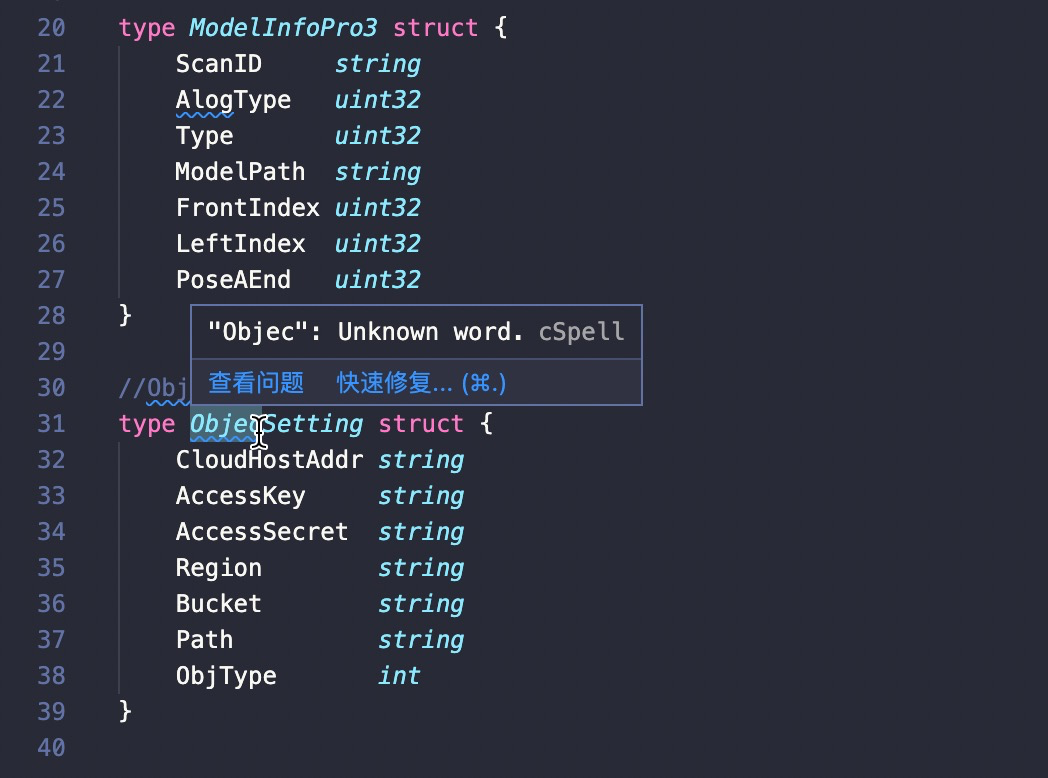Open the 查看问题 link in tooltip
Viewport: 1048px width, 778px height.
click(x=256, y=383)
